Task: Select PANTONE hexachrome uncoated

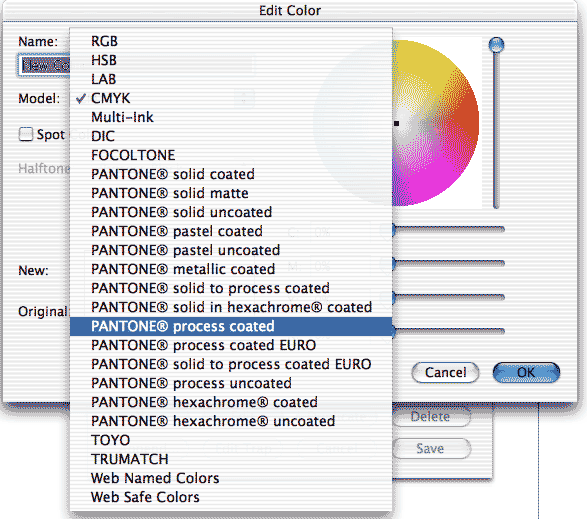Action: click(231, 421)
